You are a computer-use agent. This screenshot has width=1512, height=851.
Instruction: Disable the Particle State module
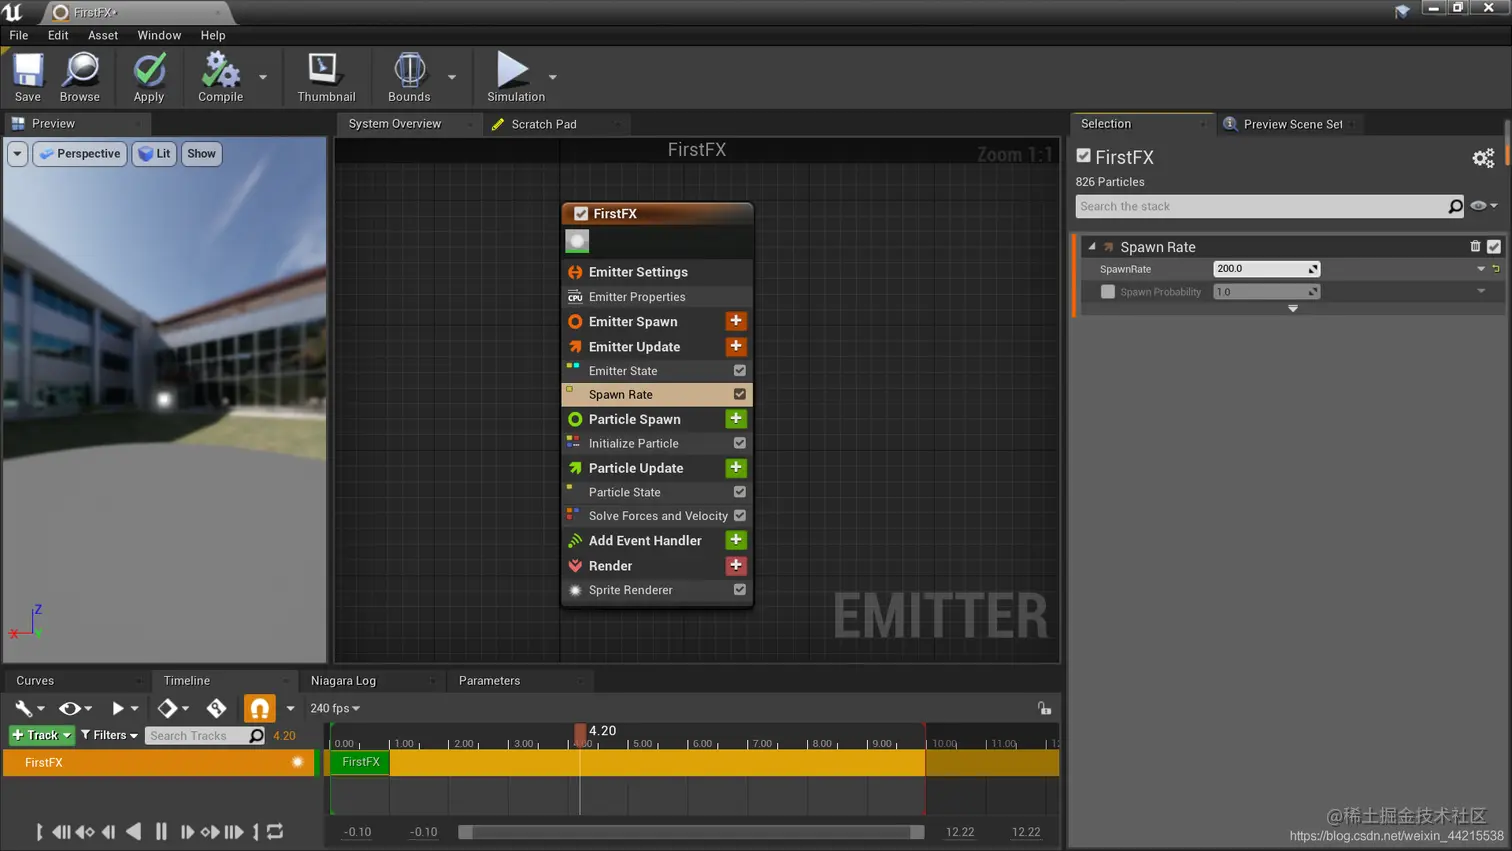click(740, 492)
